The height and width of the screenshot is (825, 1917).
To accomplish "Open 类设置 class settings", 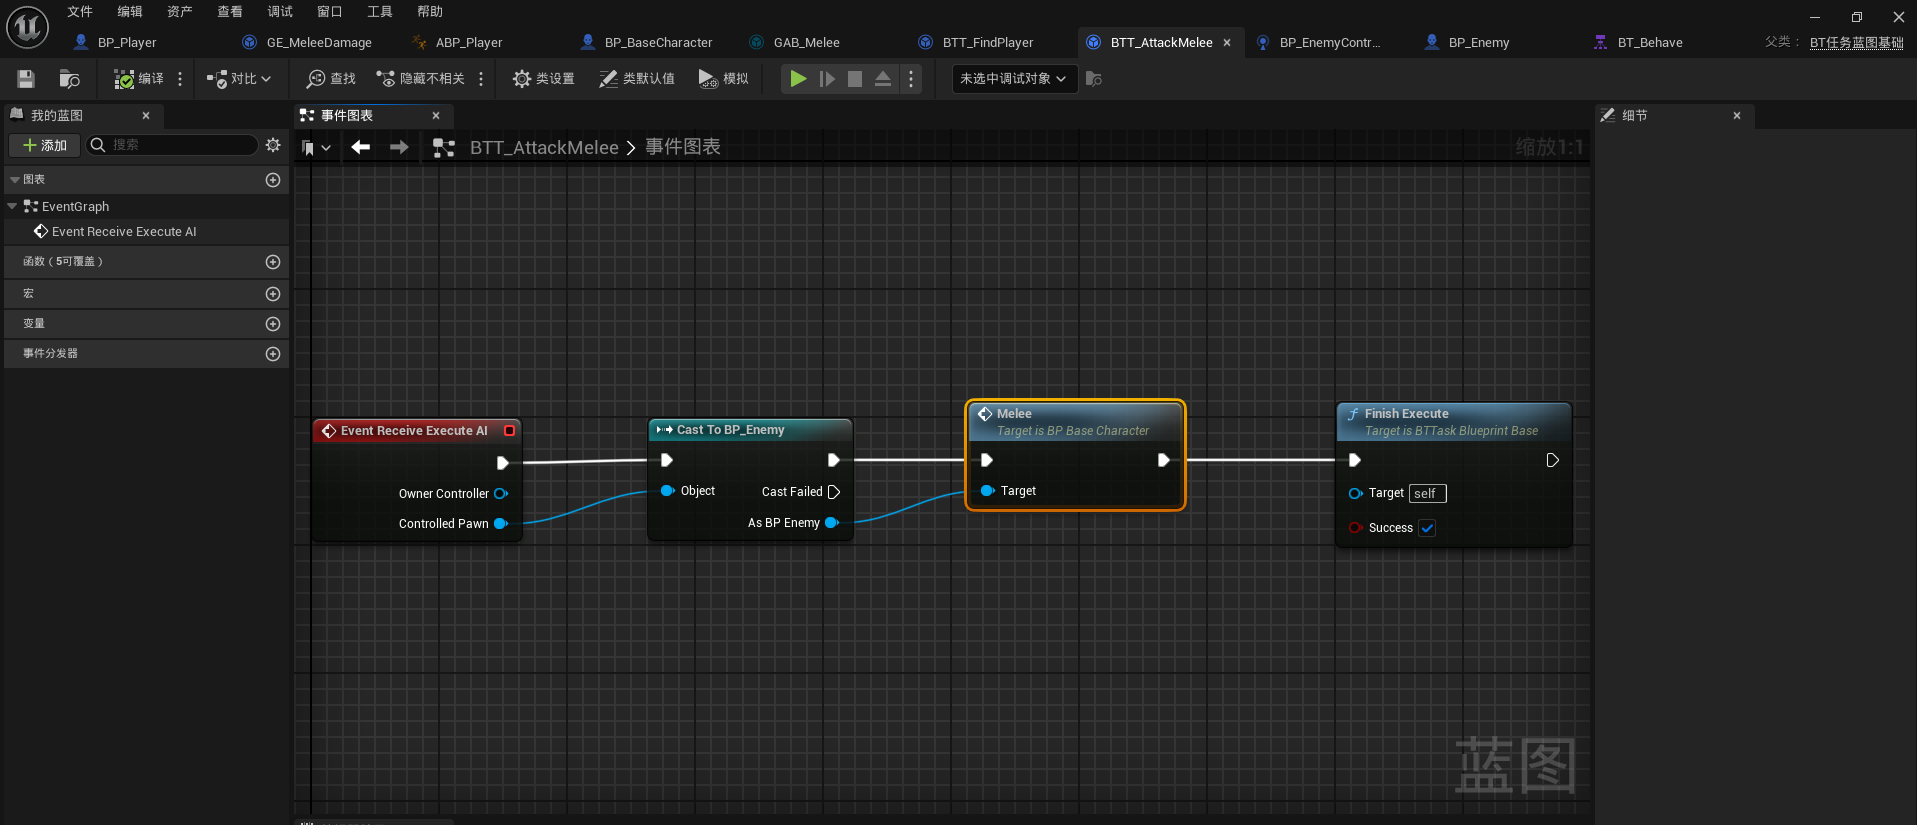I will pyautogui.click(x=543, y=79).
